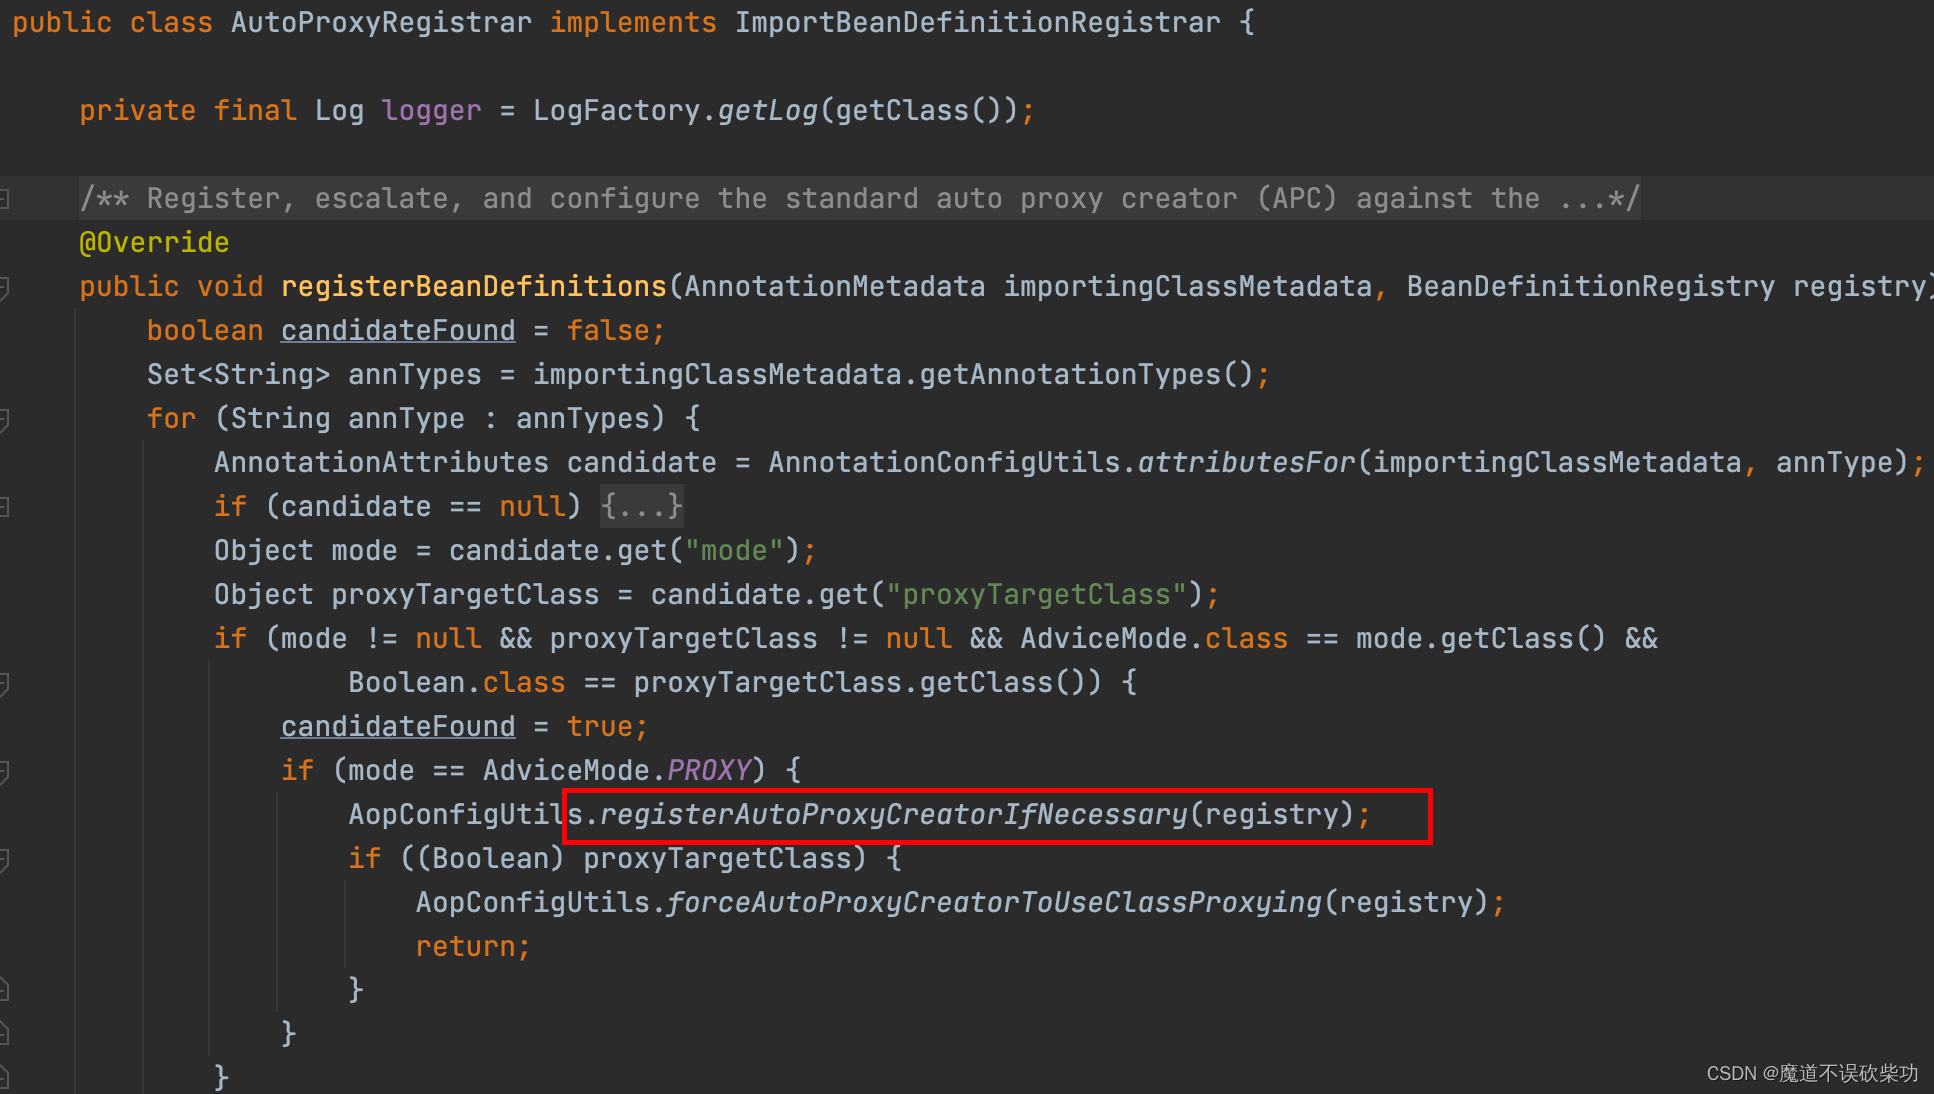Collapse the Boolean proxyTargetClass if block marker

click(4, 859)
